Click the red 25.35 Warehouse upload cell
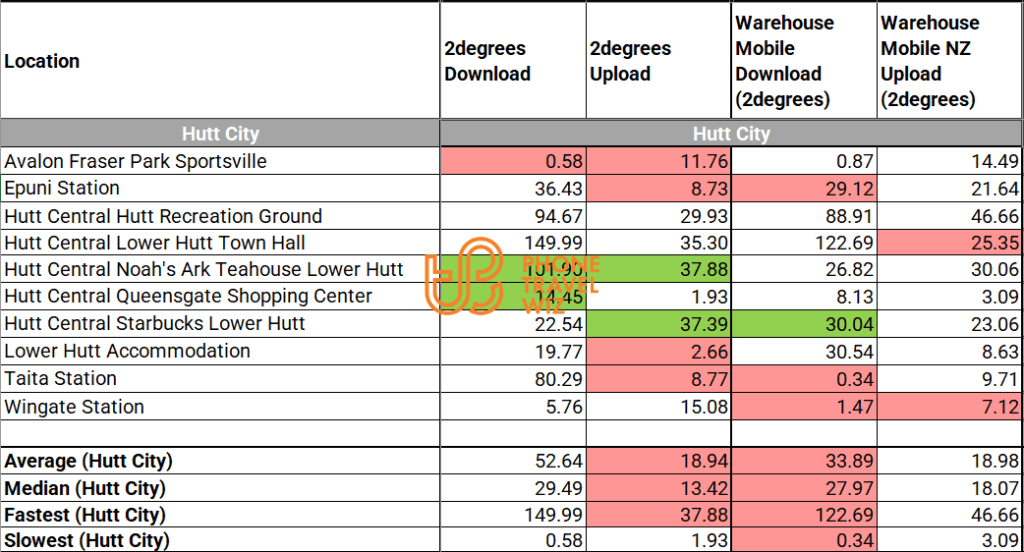The image size is (1024, 552). [x=950, y=243]
